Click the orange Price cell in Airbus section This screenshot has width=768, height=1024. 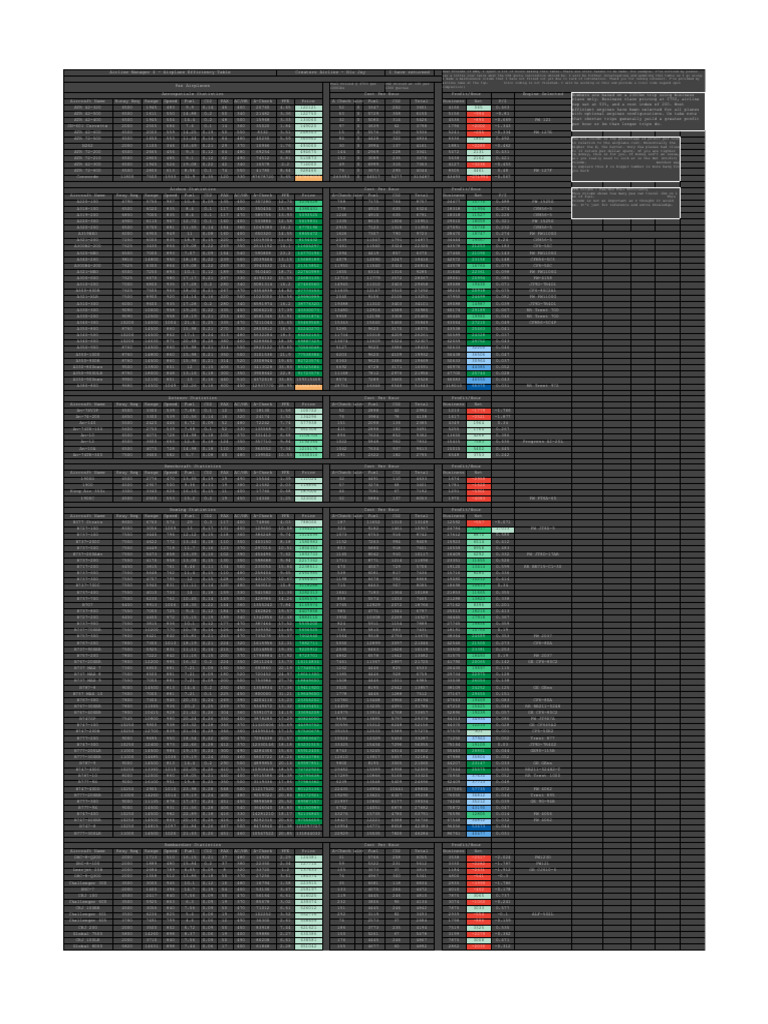point(308,387)
